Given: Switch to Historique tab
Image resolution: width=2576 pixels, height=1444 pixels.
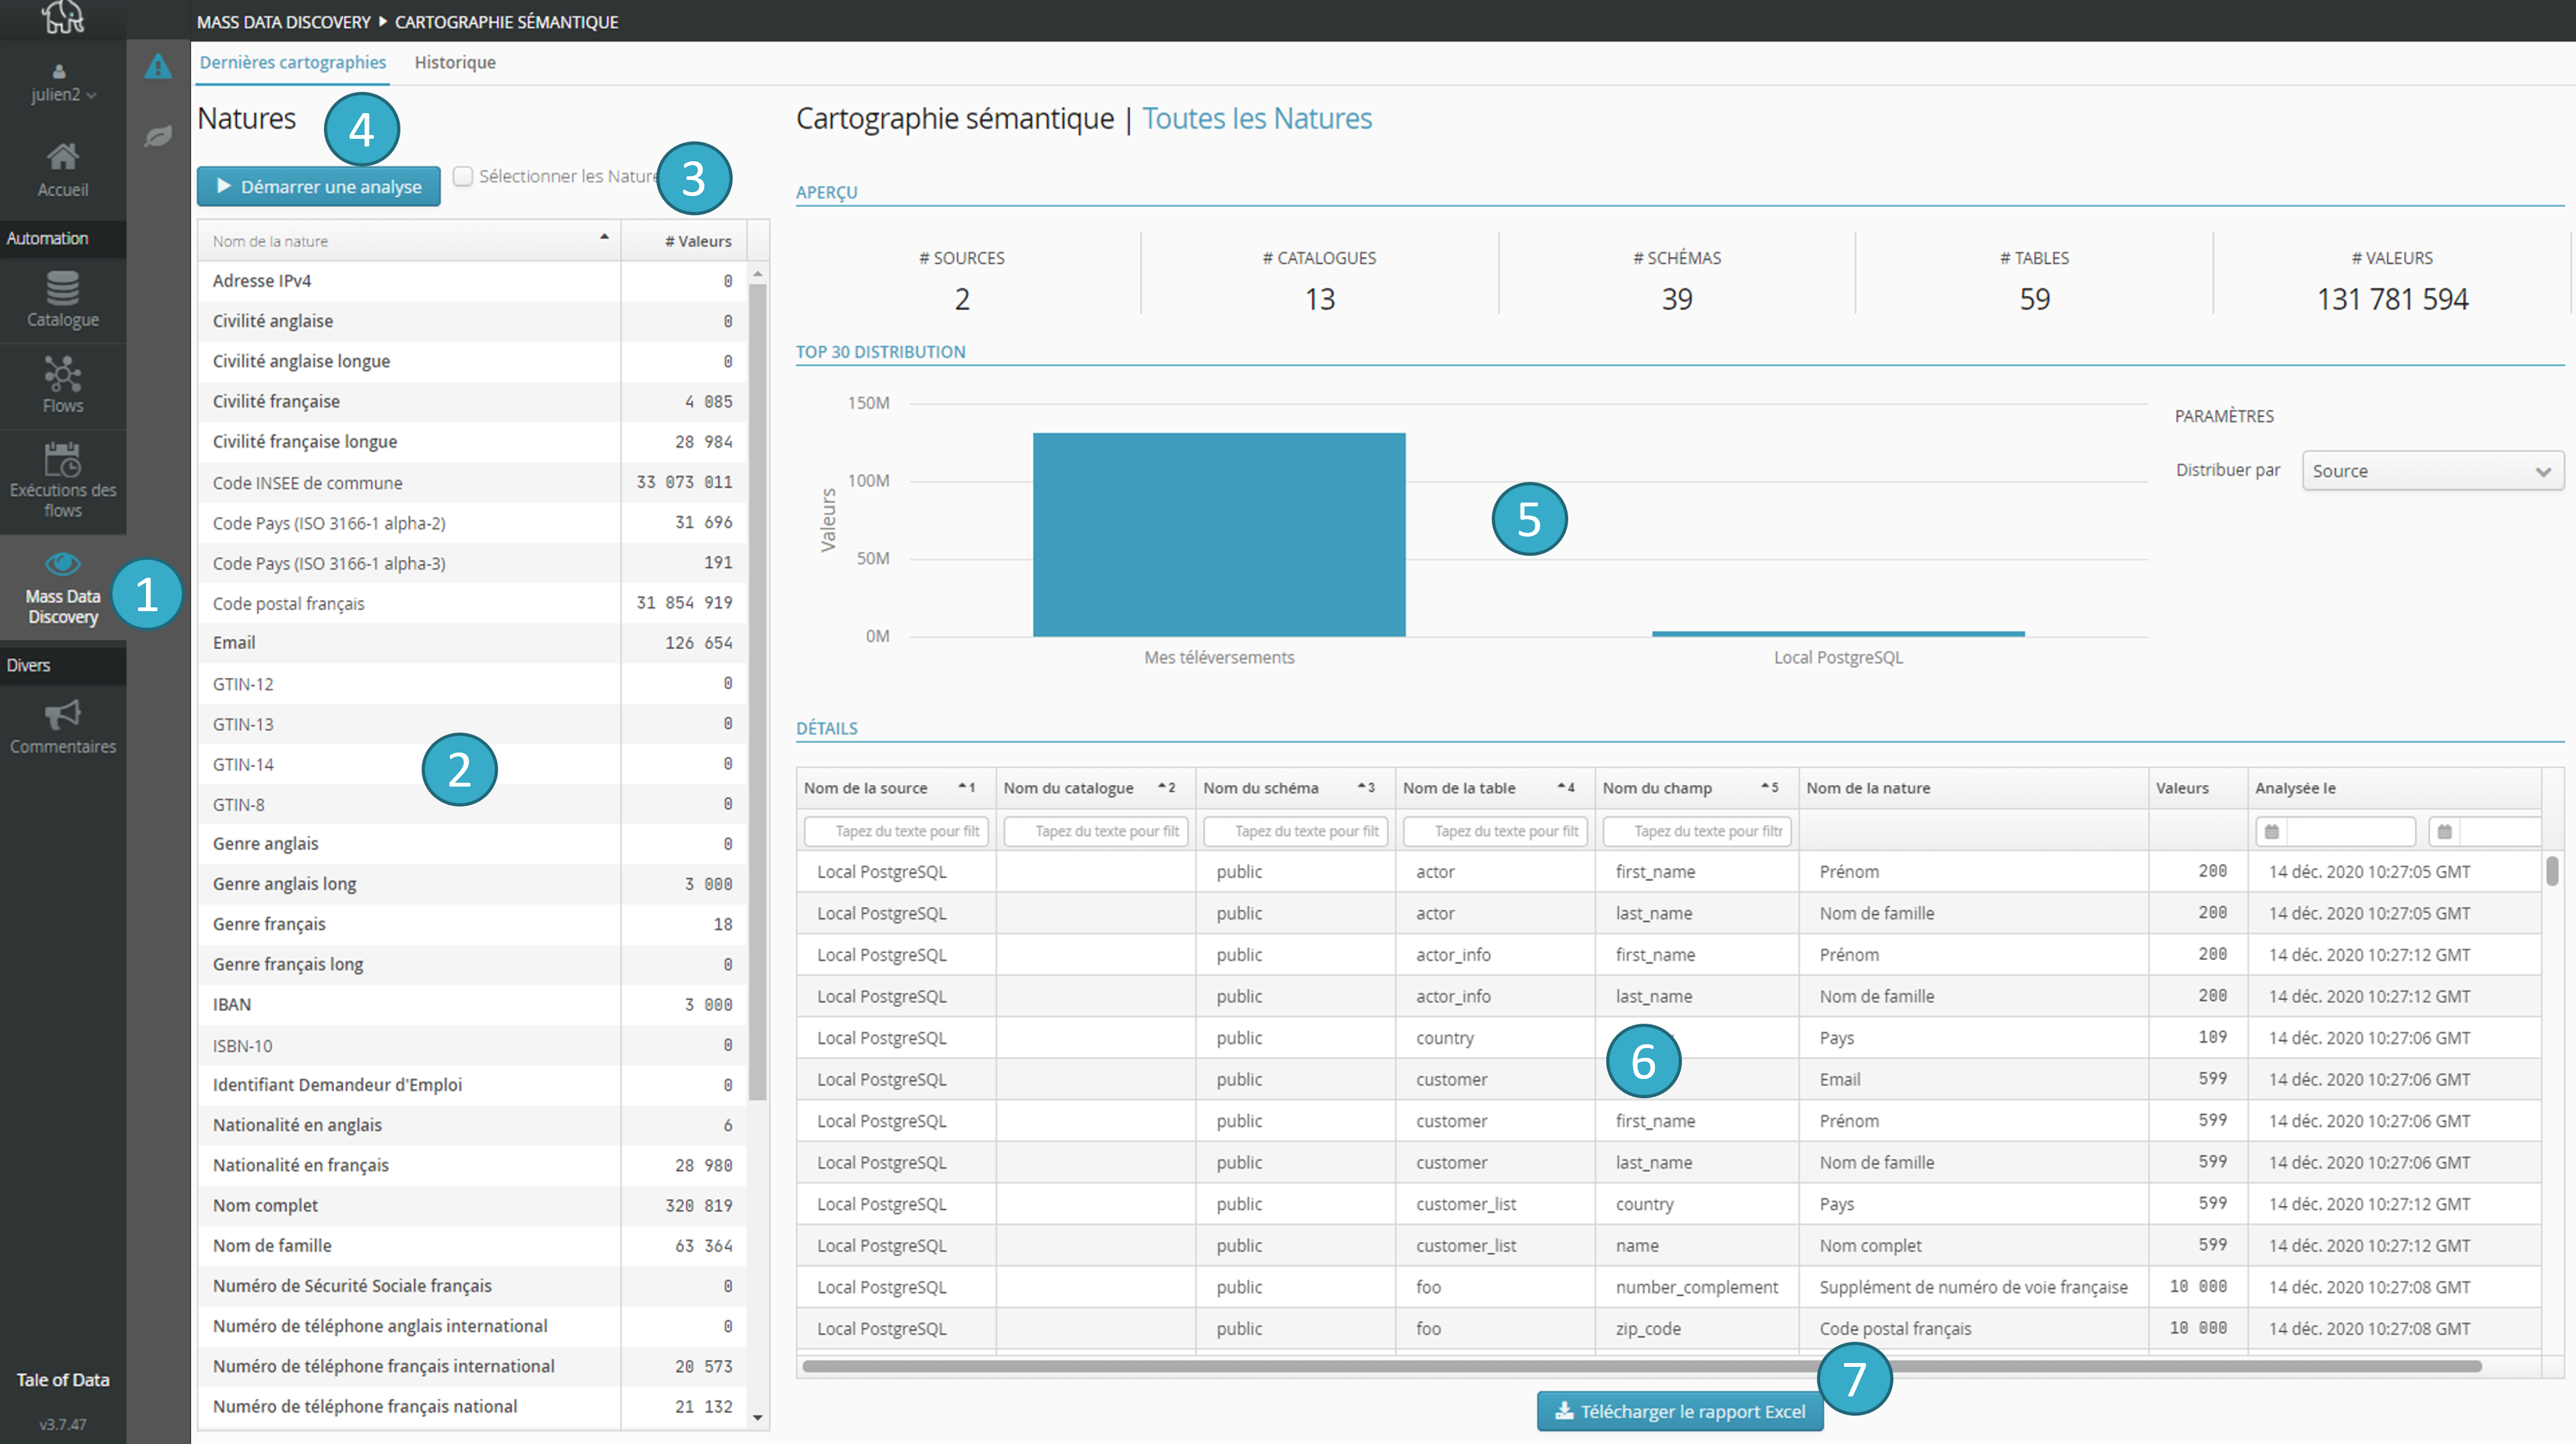Looking at the screenshot, I should [x=455, y=62].
